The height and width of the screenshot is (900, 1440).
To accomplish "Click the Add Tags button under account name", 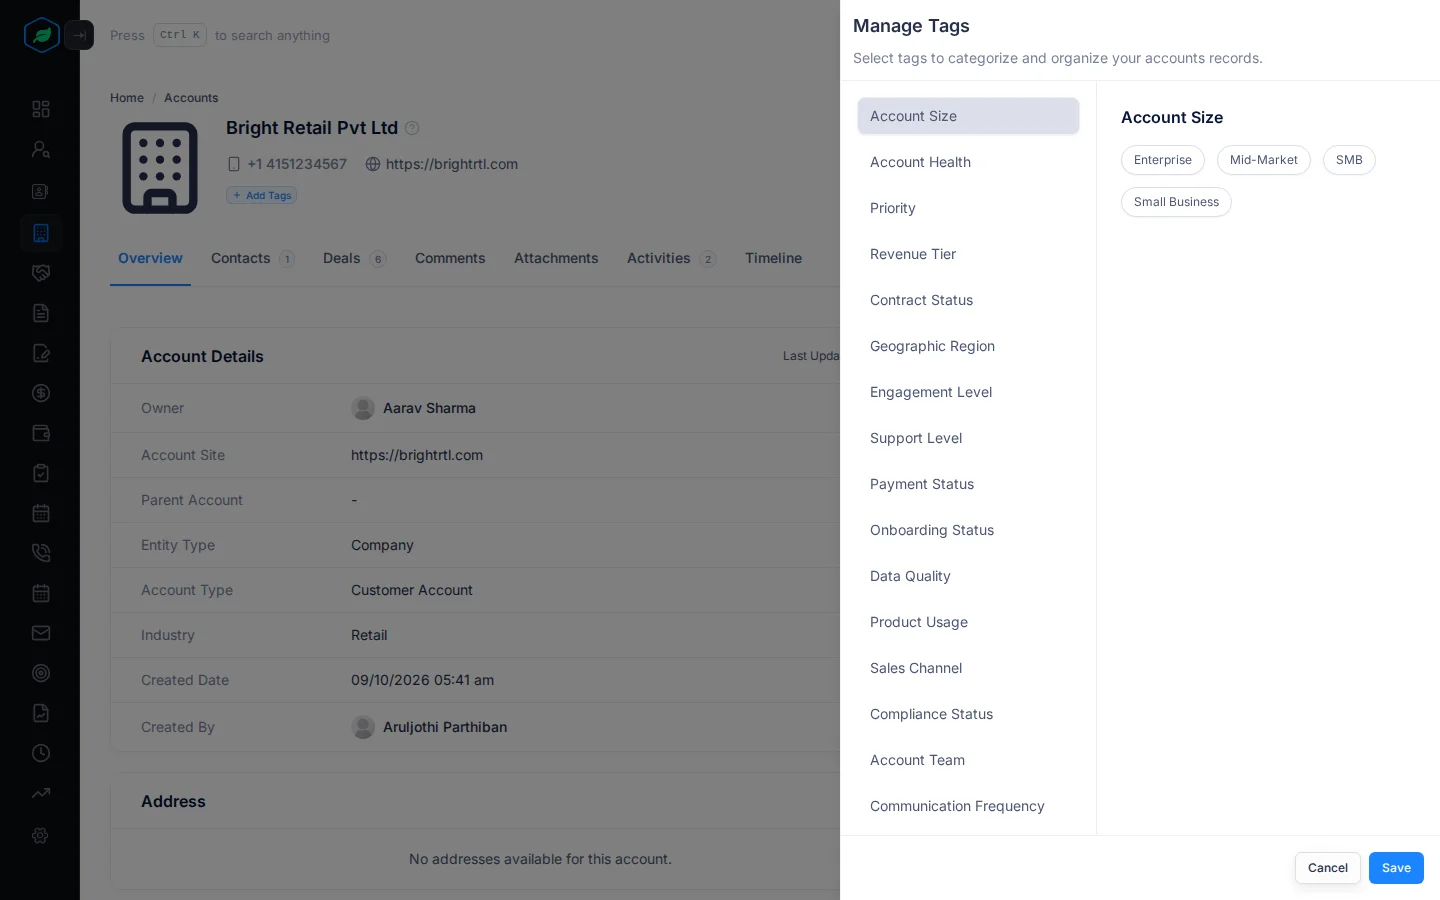I will (x=262, y=195).
